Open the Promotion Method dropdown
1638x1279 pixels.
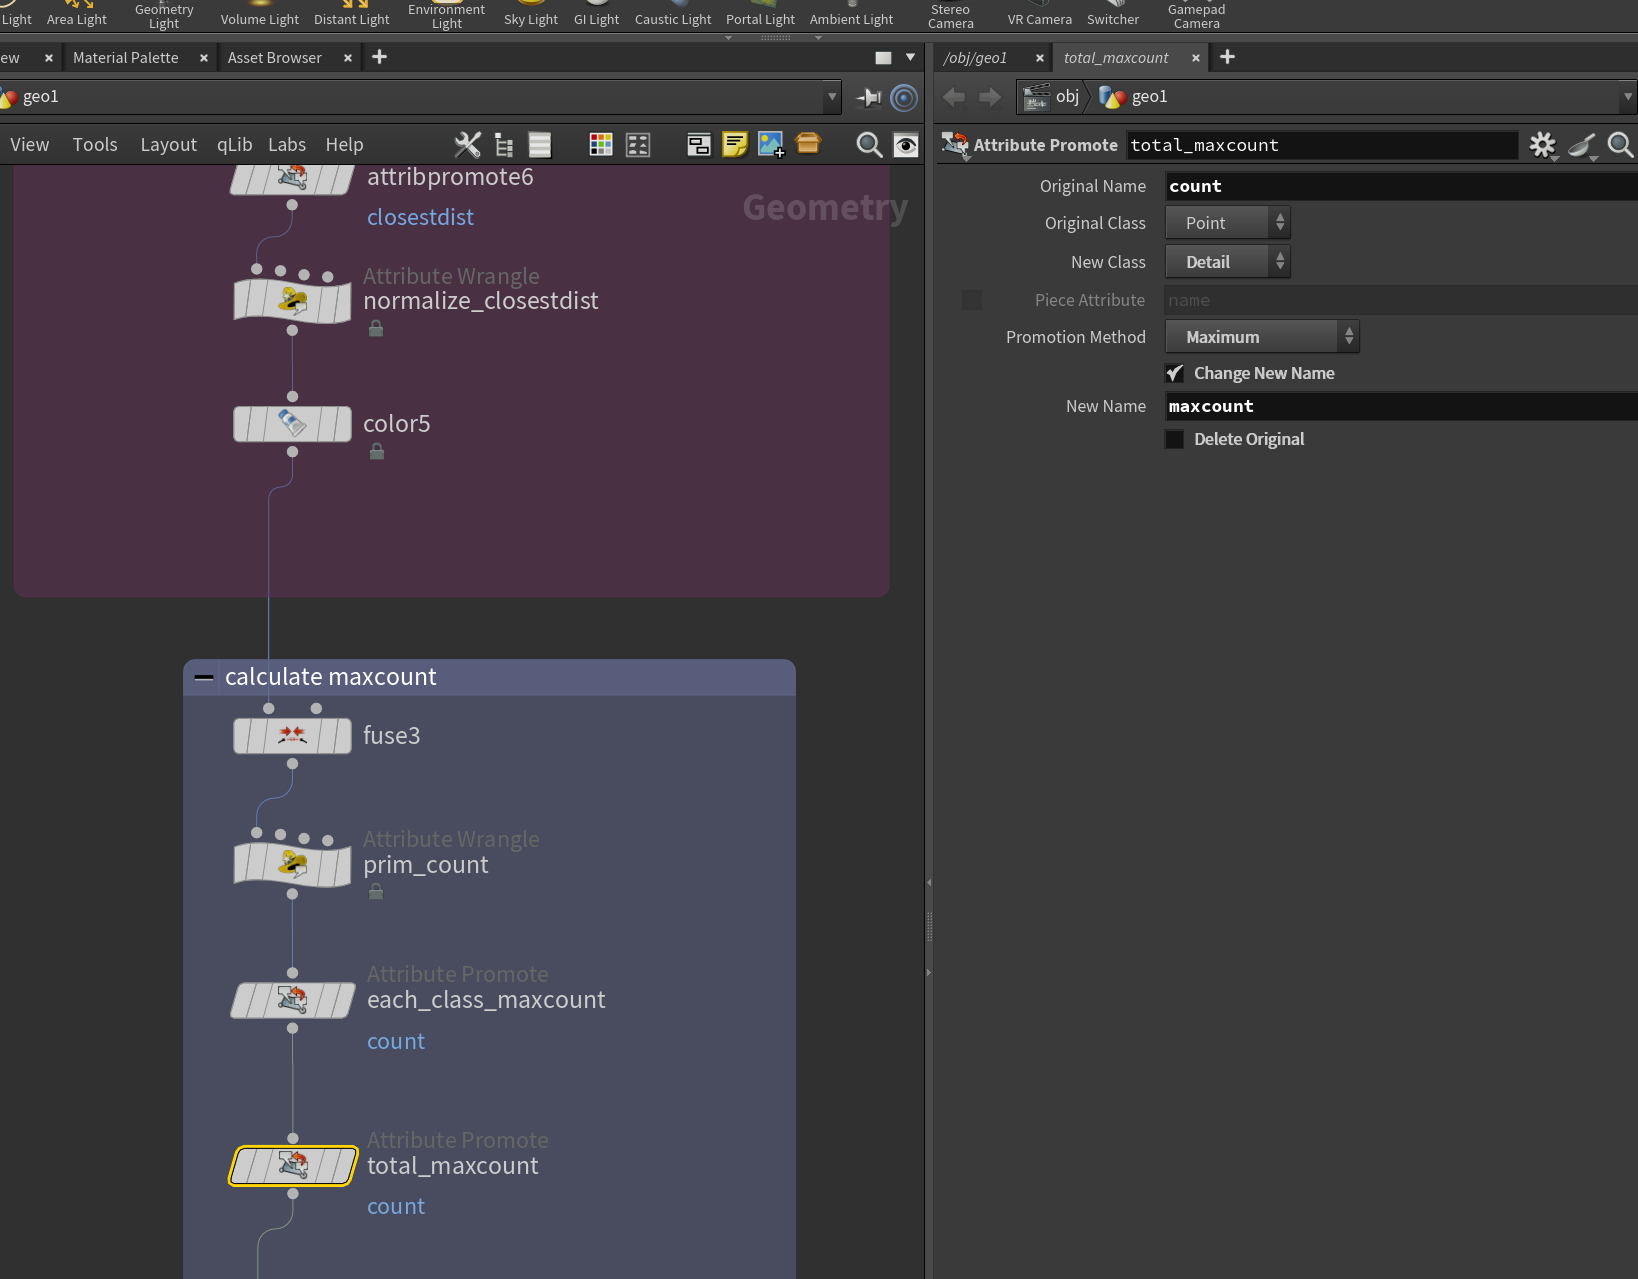(1262, 337)
